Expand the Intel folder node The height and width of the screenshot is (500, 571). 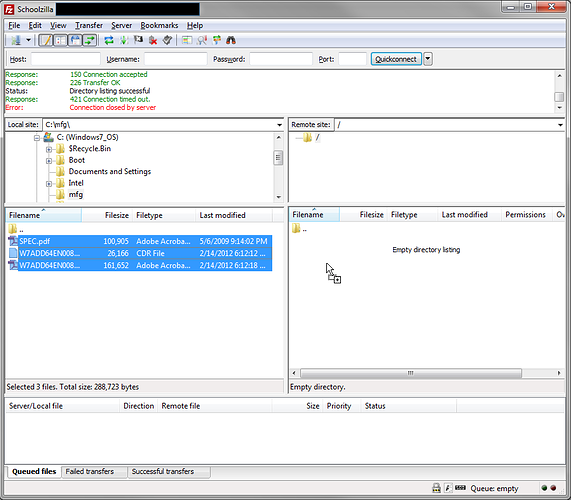pyautogui.click(x=49, y=184)
